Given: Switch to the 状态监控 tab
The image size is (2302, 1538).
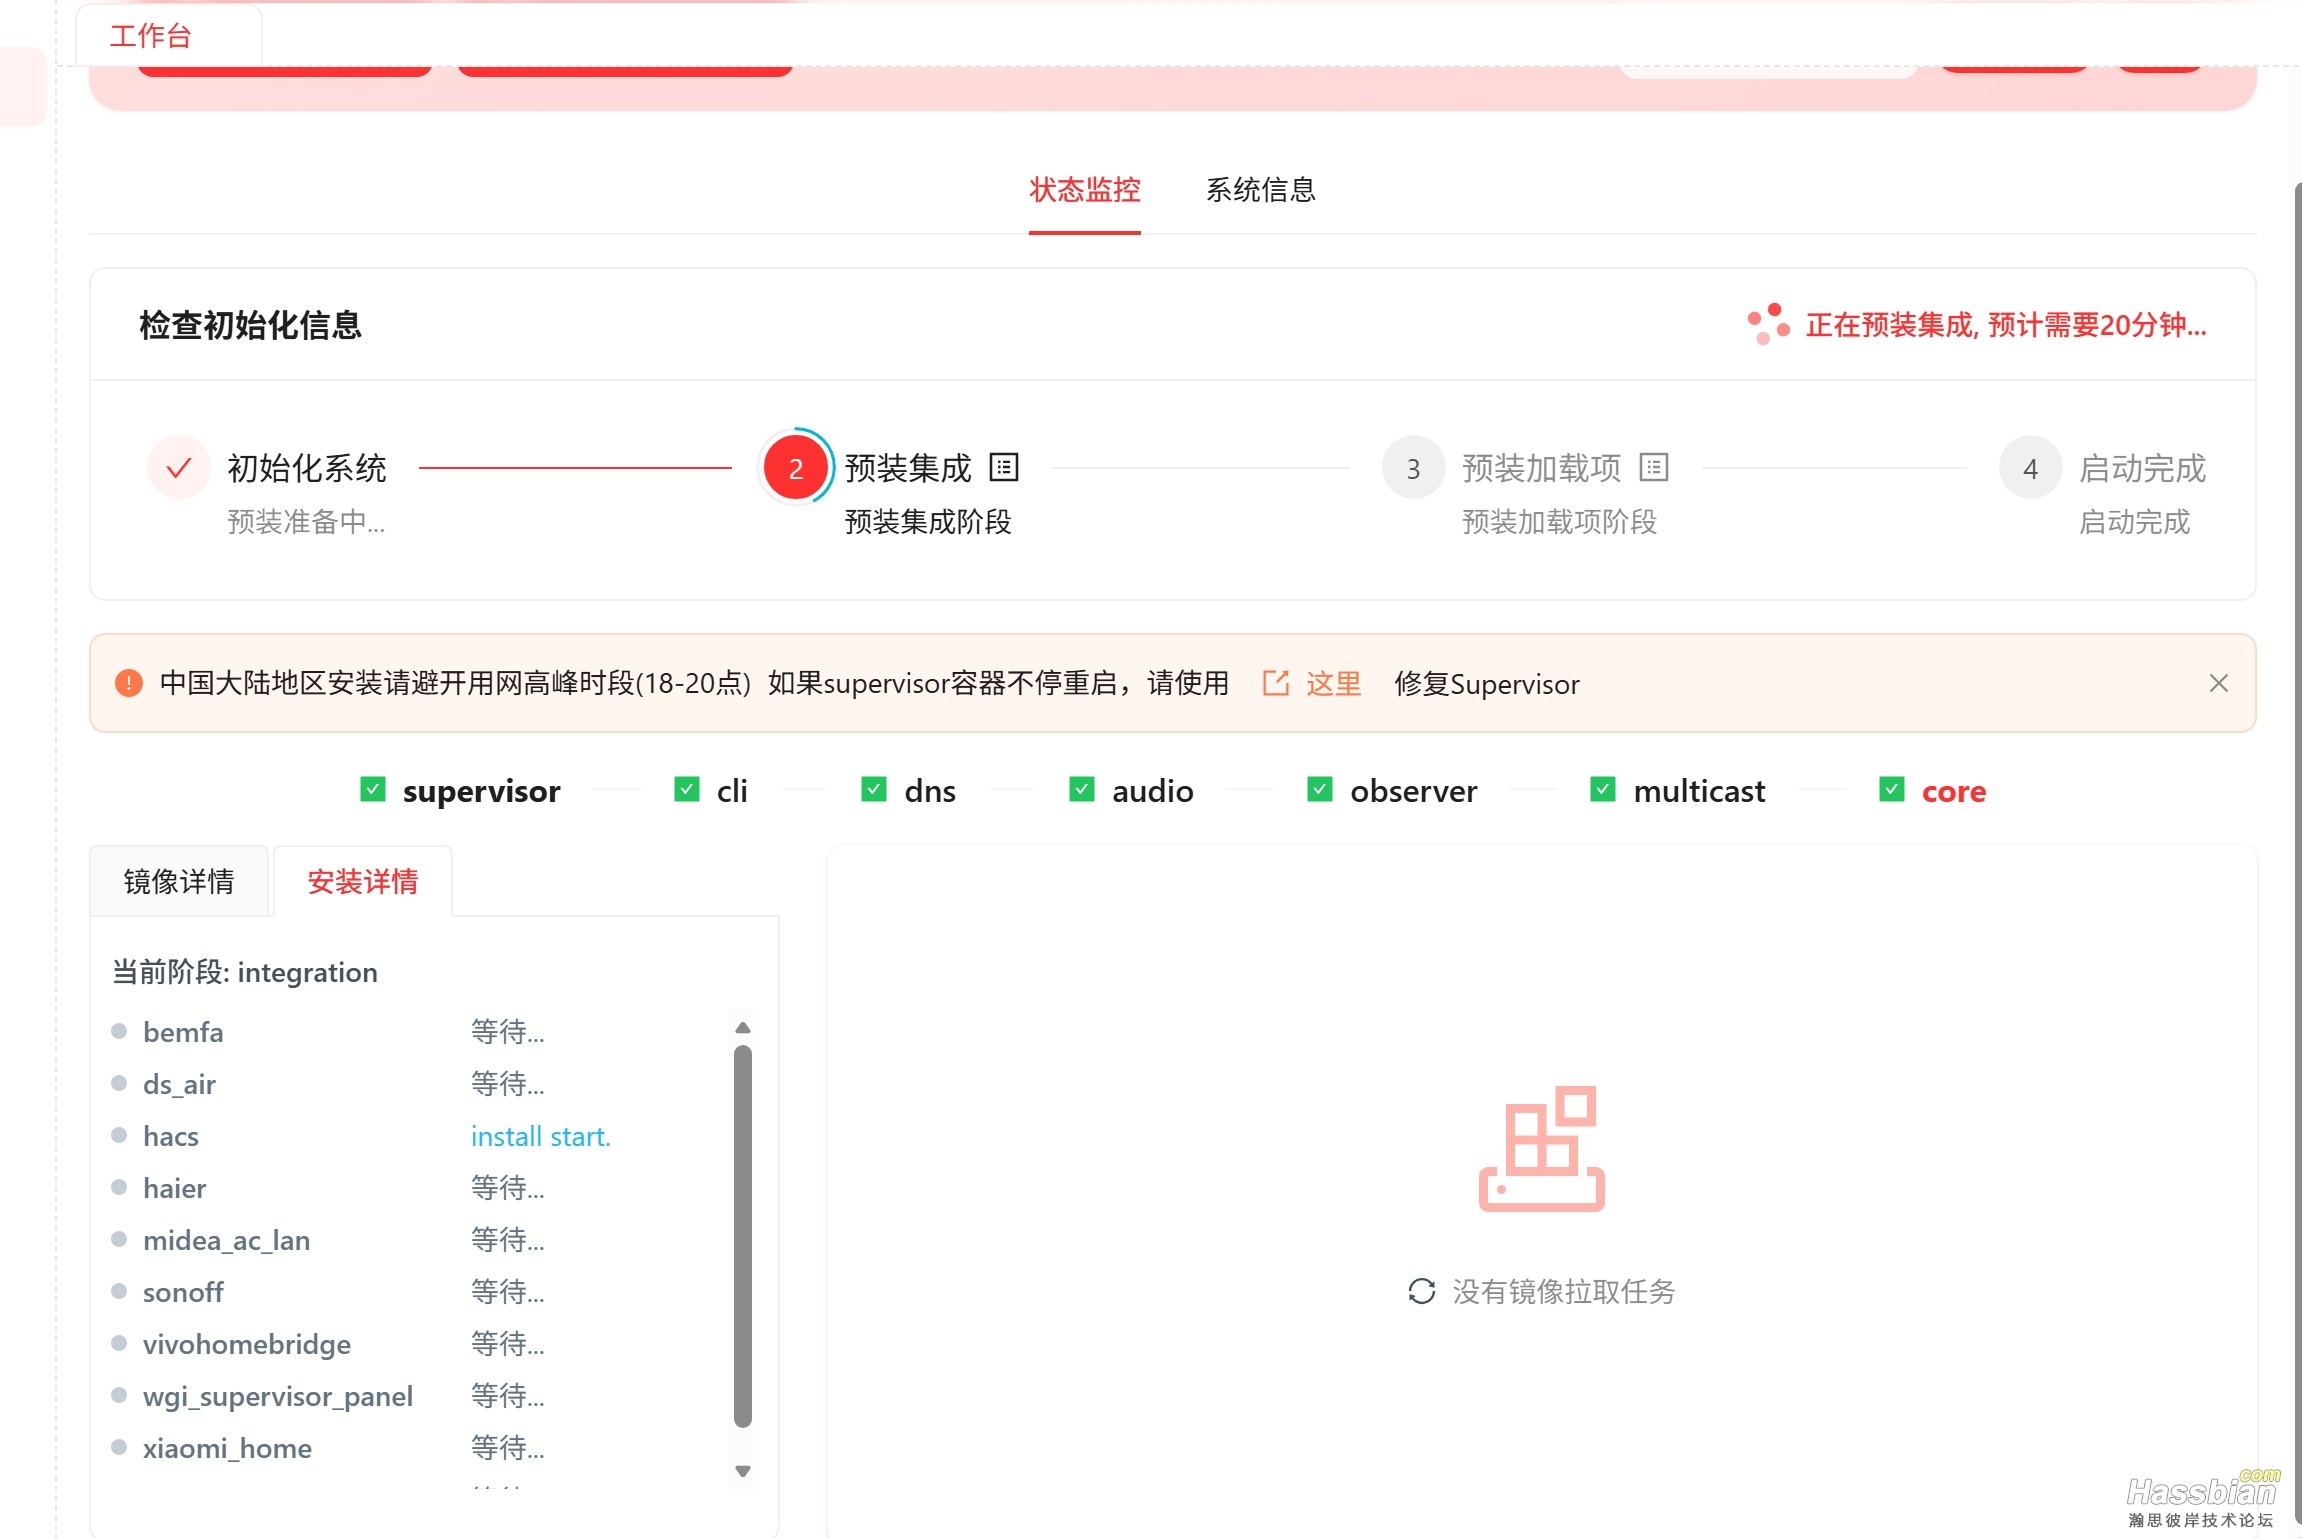Looking at the screenshot, I should 1085,190.
